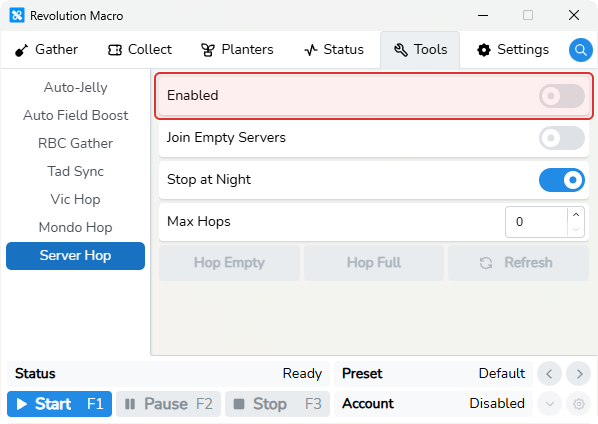Switch to the Status tab
The width and height of the screenshot is (598, 424).
tap(334, 50)
